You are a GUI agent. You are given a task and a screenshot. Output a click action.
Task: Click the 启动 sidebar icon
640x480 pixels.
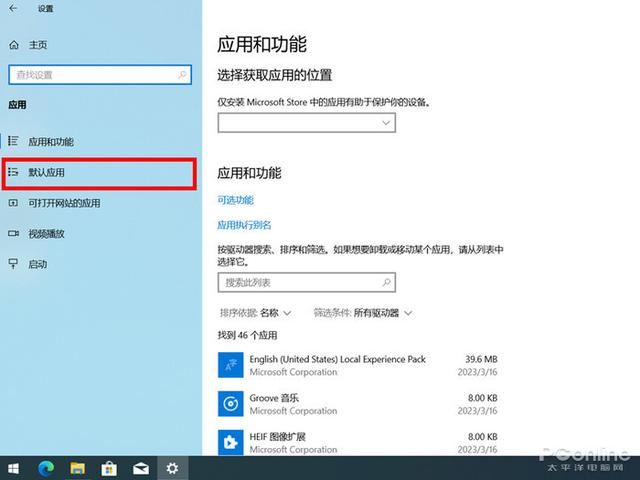(13, 264)
